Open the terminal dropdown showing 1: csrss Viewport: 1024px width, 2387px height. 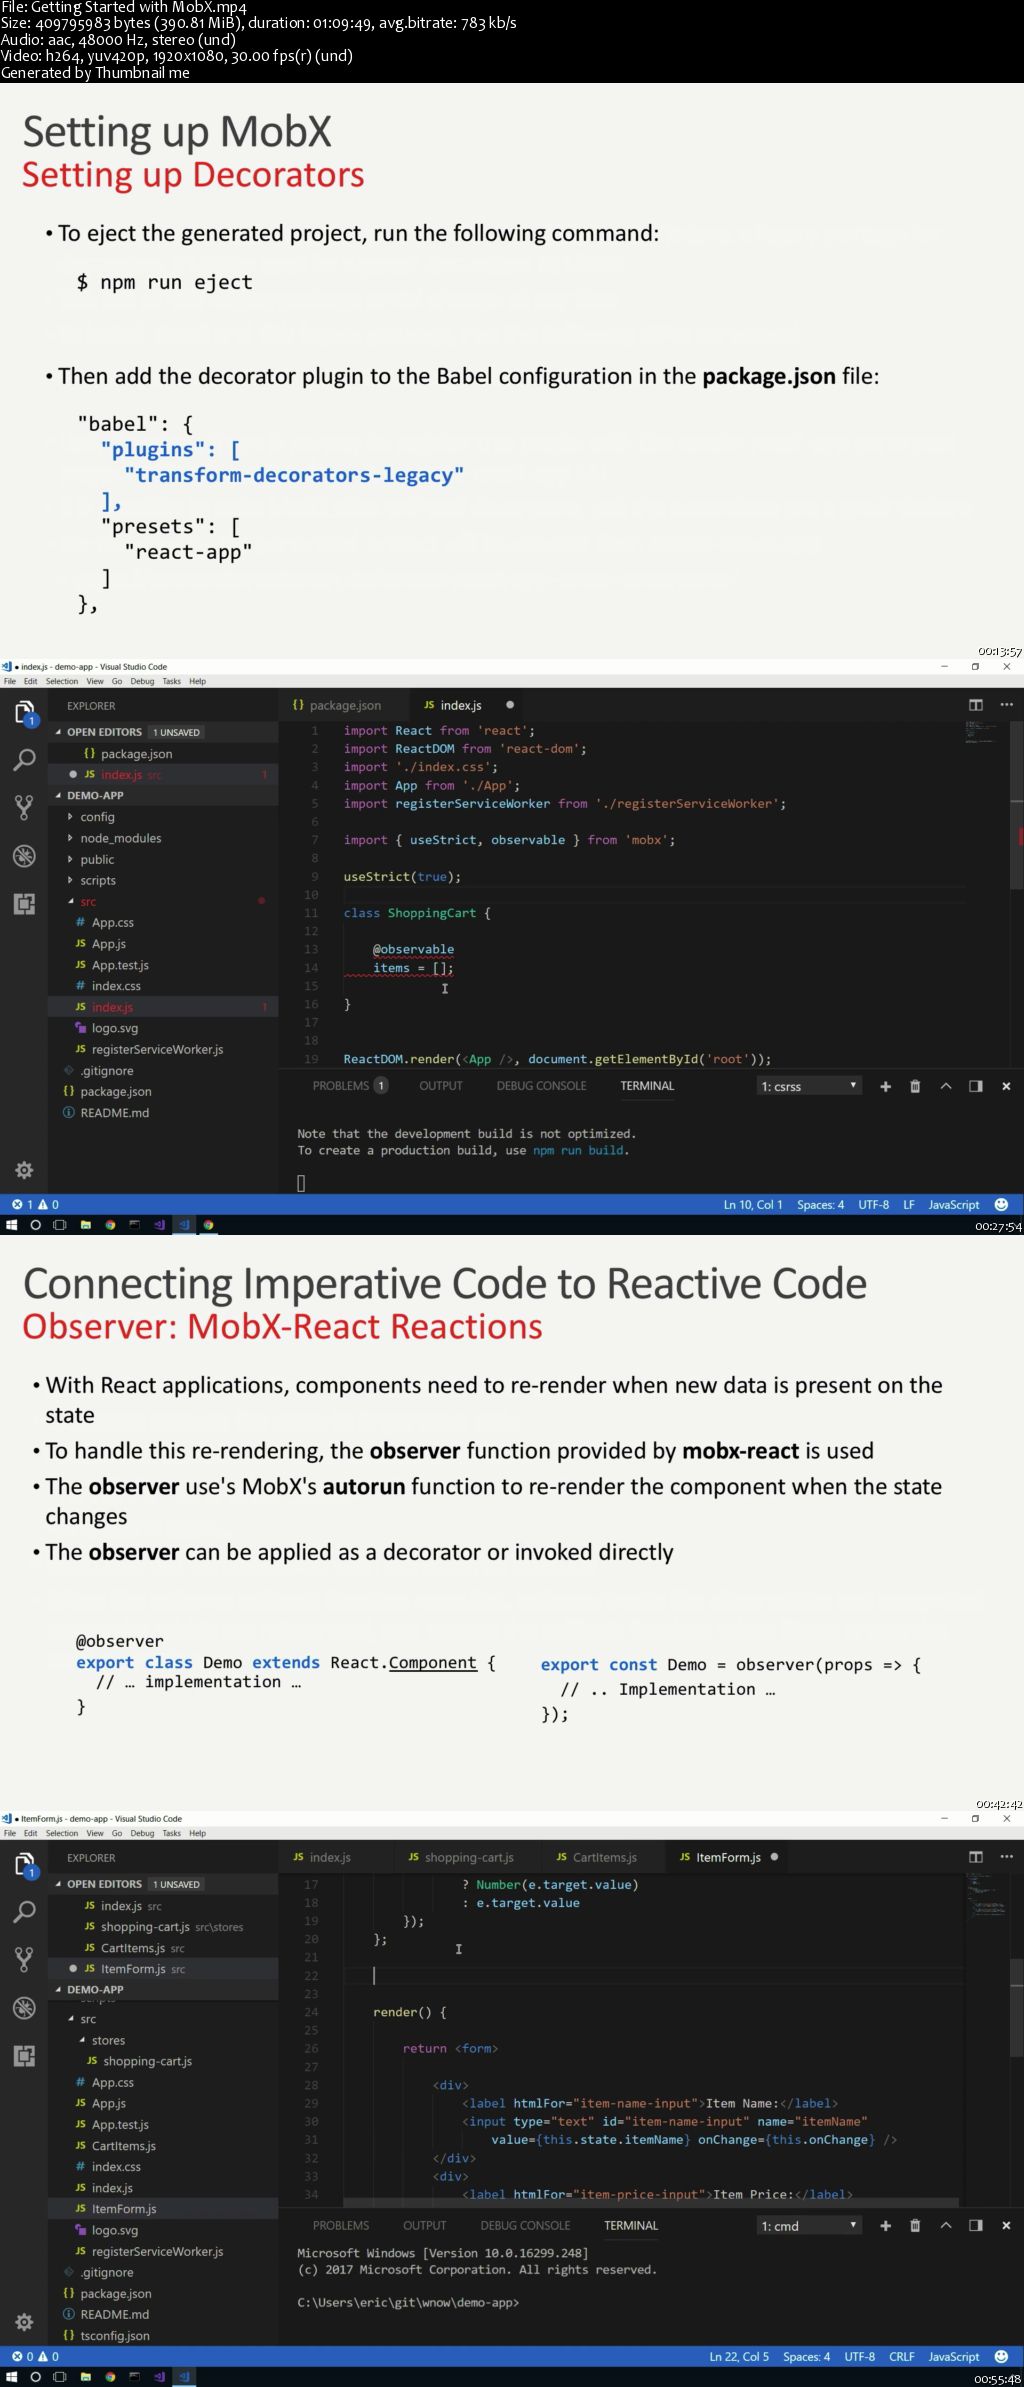coord(809,1086)
